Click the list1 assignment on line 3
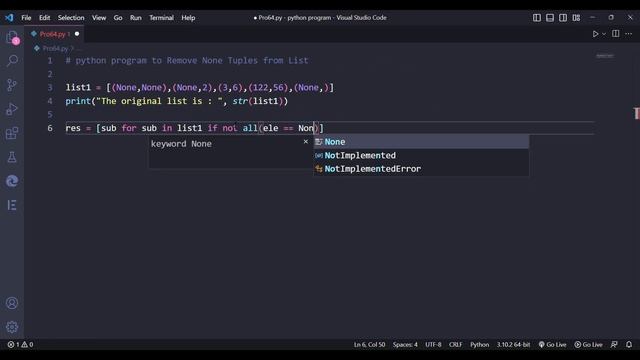This screenshot has height=360, width=640. point(200,87)
